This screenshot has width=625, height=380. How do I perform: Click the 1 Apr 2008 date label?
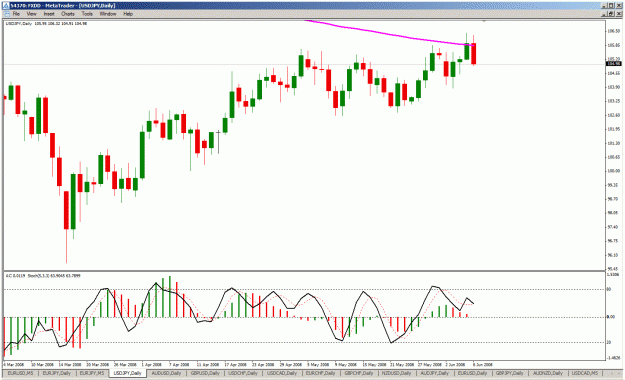(x=152, y=364)
